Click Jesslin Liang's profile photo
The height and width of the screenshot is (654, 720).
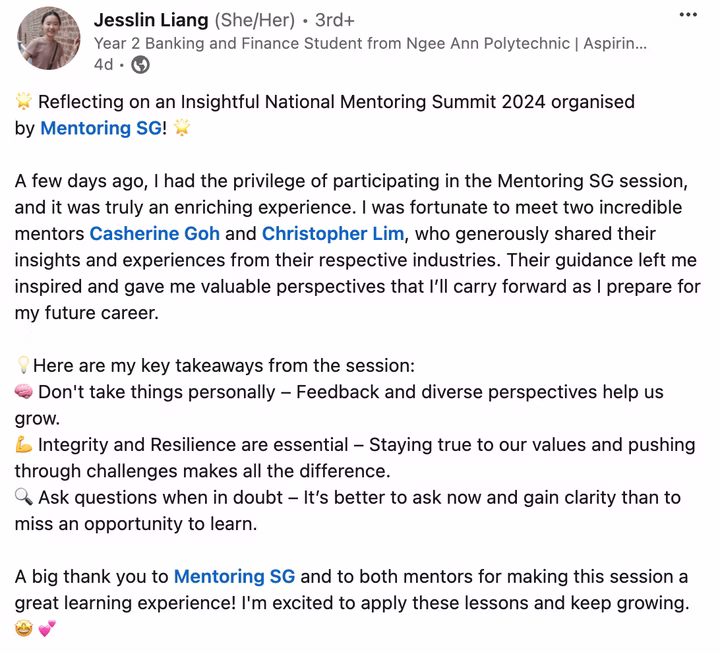coord(44,37)
